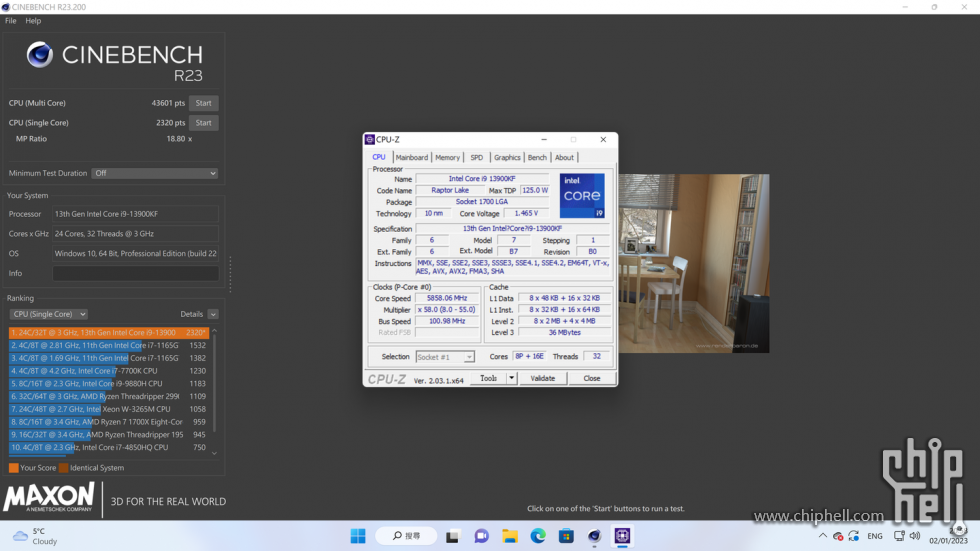Screen dimensions: 980x551
Task: Show hidden system tray icons
Action: 823,536
